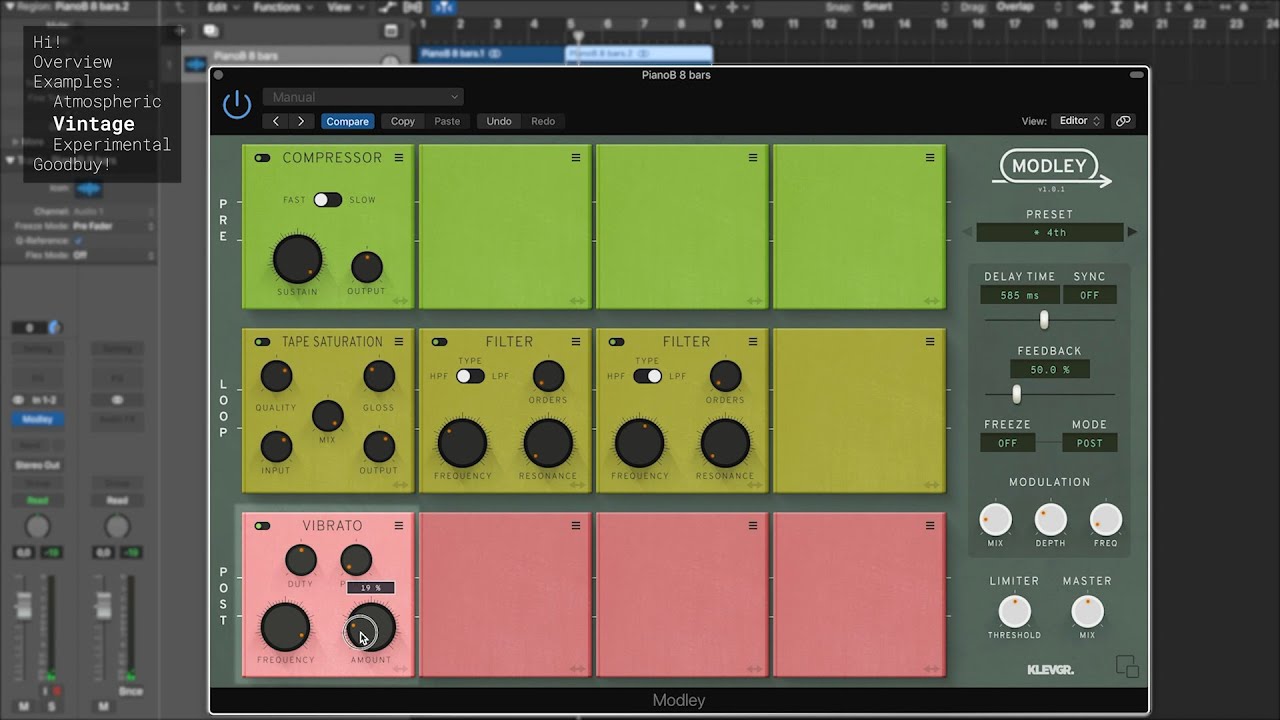Open the Compressor module menu icon
The width and height of the screenshot is (1280, 720).
point(399,158)
